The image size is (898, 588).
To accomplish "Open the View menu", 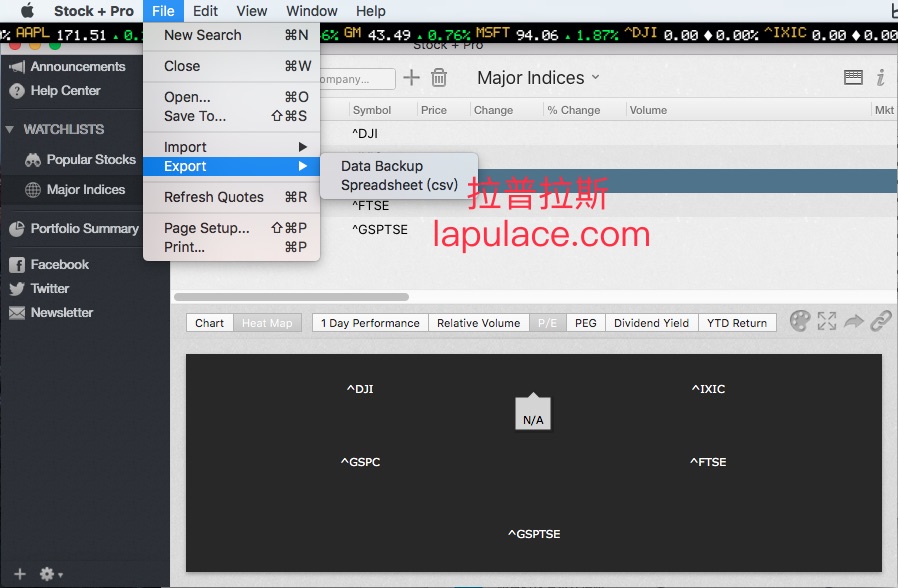I will pyautogui.click(x=251, y=11).
